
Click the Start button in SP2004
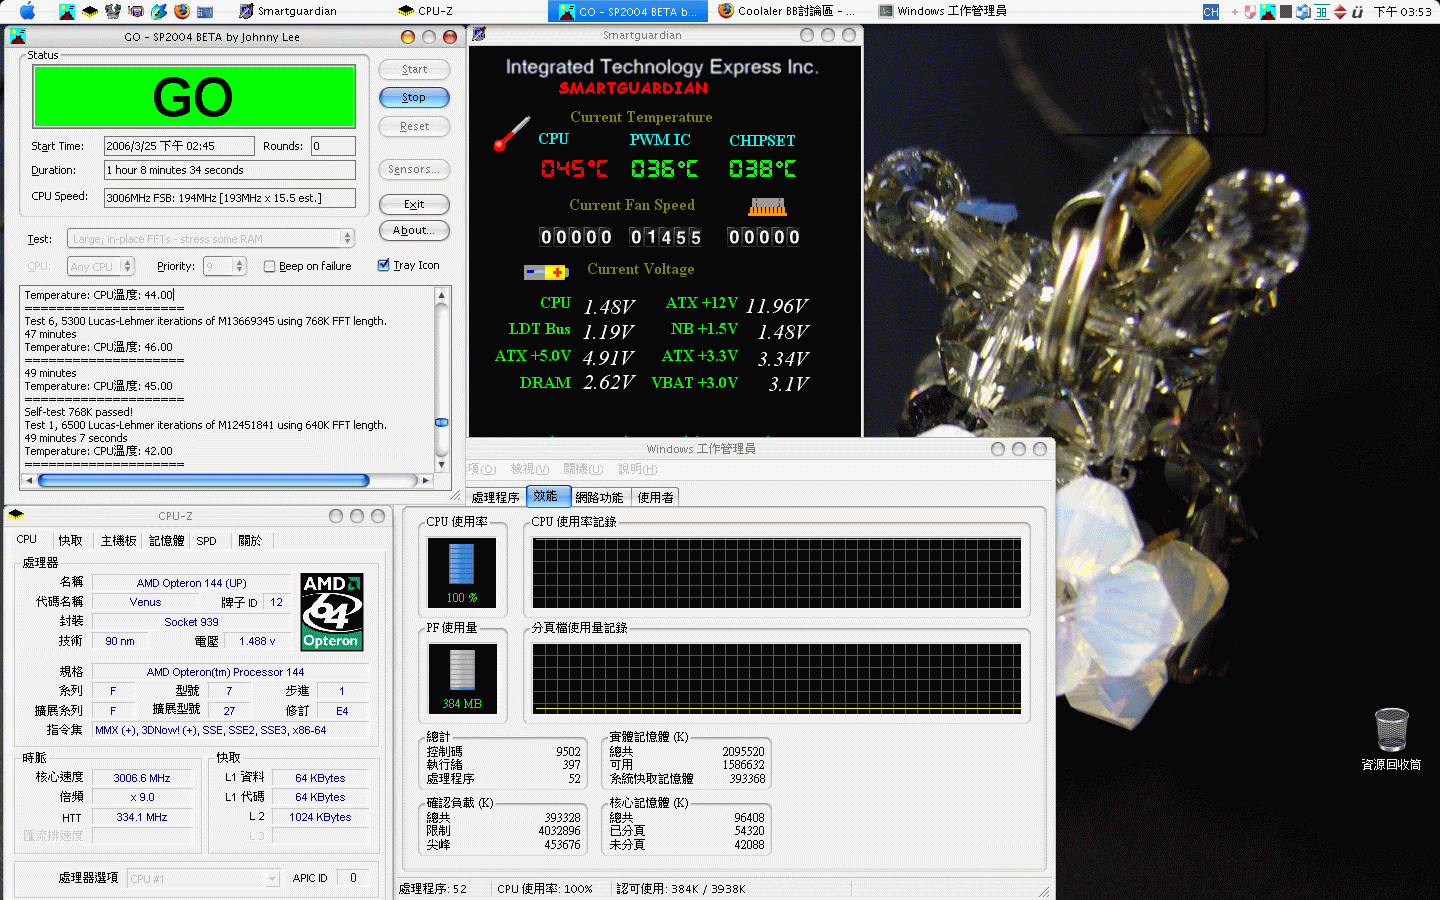(414, 69)
